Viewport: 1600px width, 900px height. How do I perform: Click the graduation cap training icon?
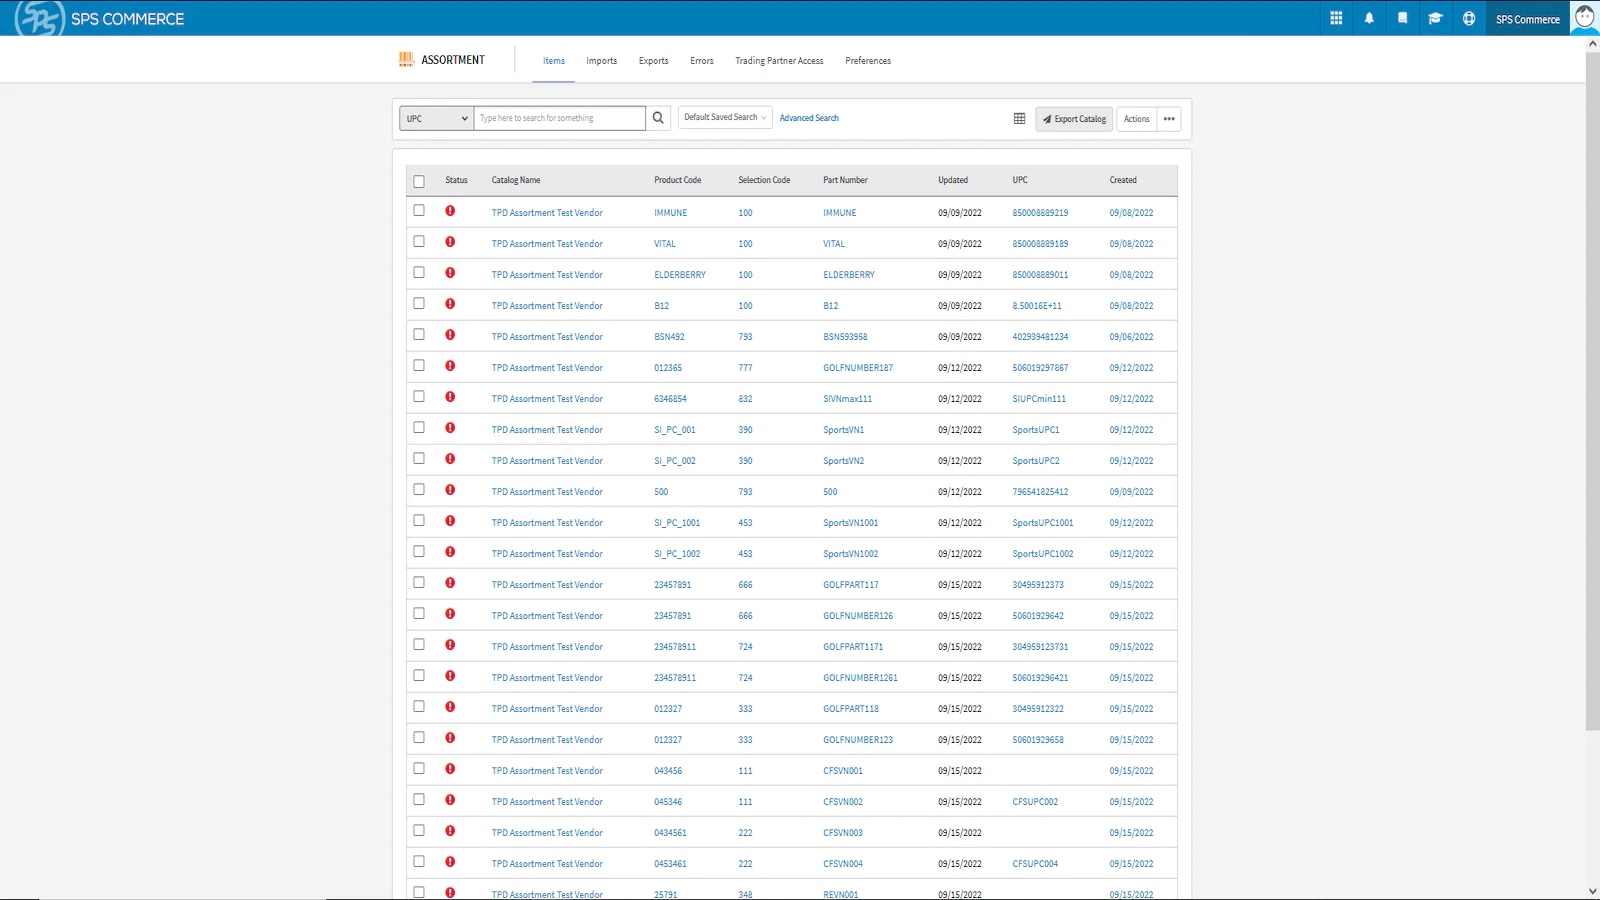coord(1435,18)
